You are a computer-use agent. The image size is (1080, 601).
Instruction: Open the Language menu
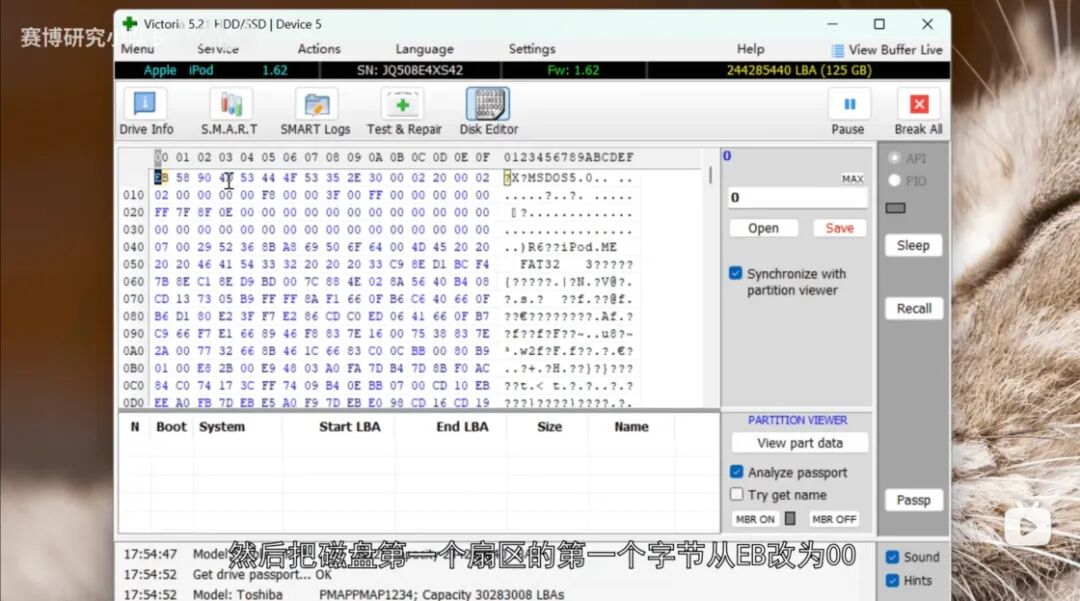pyautogui.click(x=424, y=49)
